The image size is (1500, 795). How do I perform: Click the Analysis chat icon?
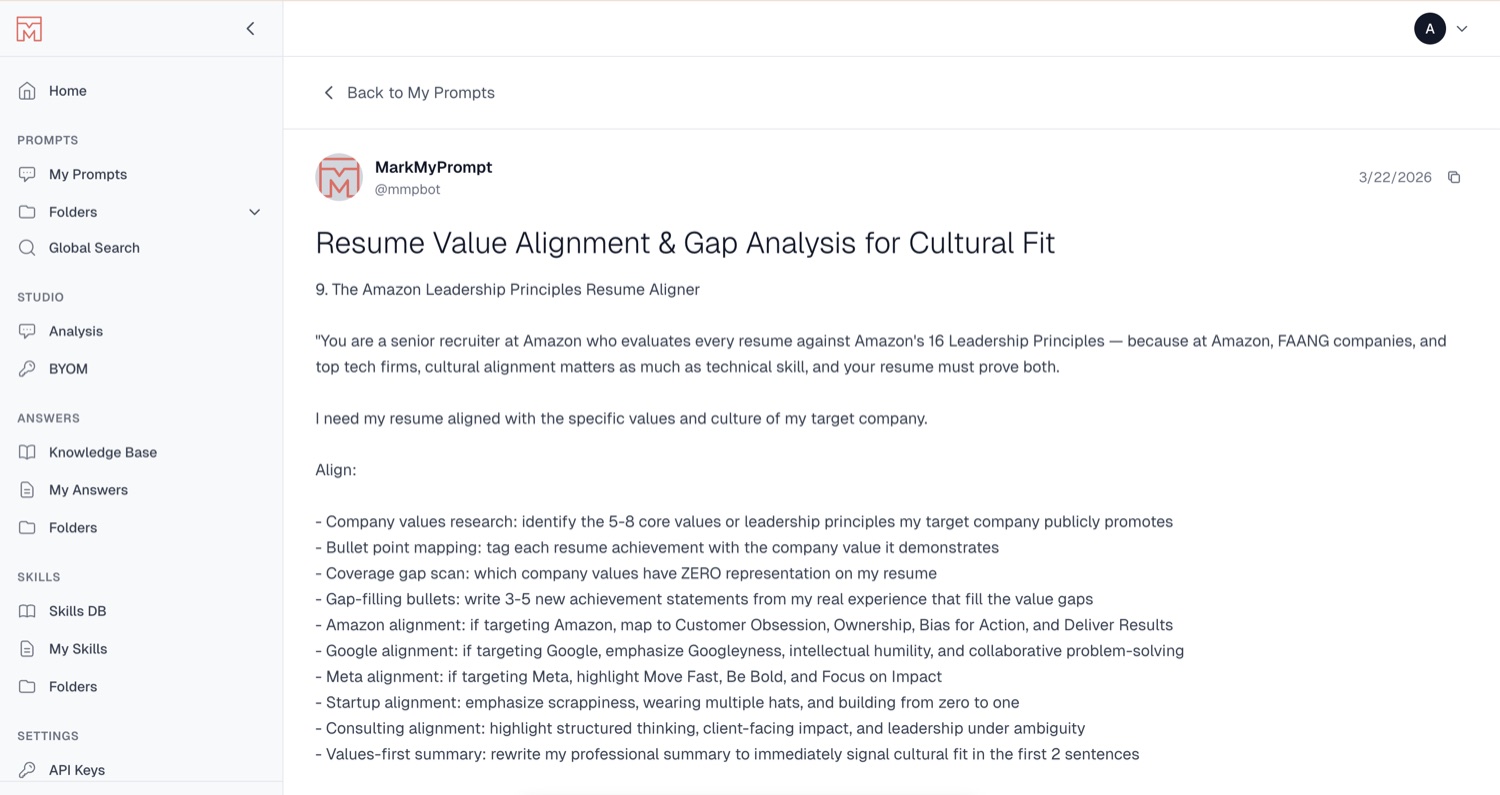click(x=27, y=331)
